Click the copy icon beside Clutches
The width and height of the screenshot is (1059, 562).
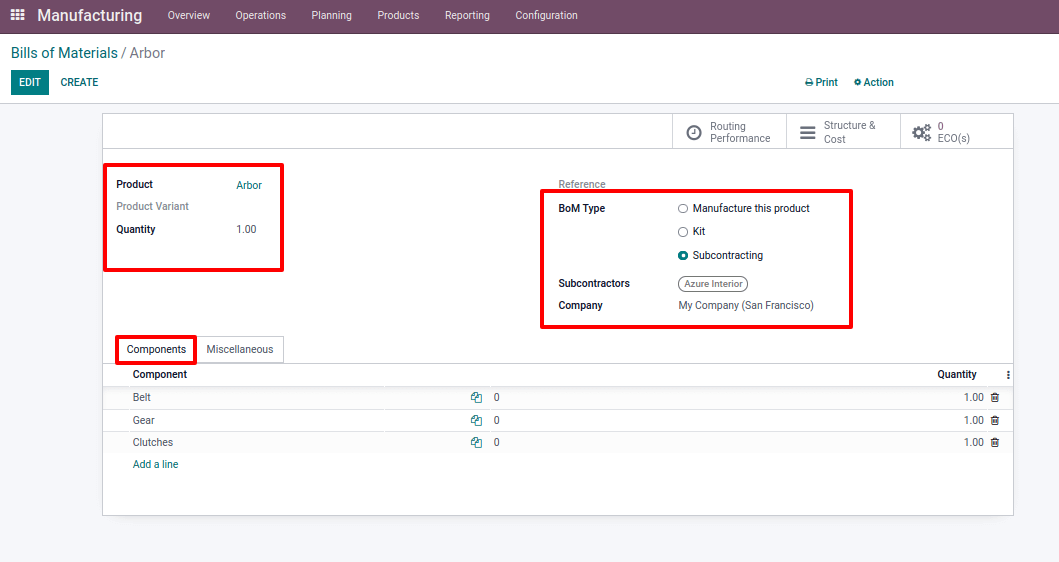pos(476,443)
